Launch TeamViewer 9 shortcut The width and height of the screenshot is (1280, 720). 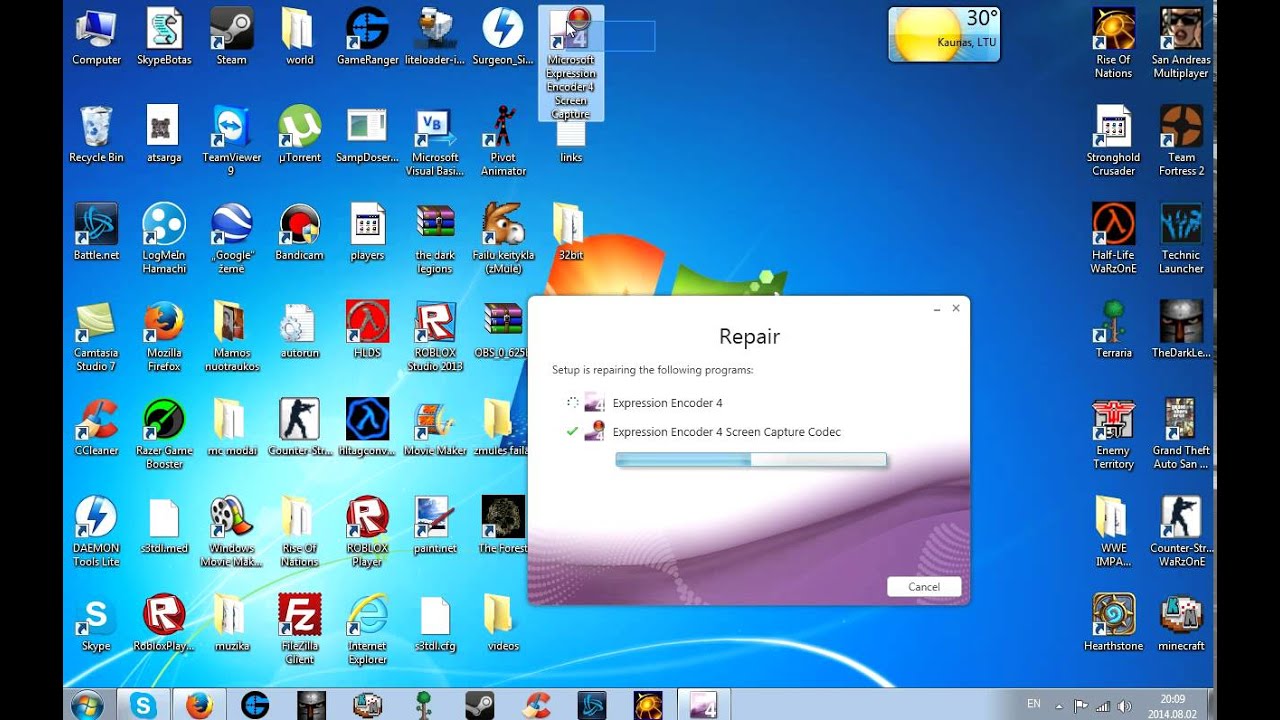pos(231,141)
